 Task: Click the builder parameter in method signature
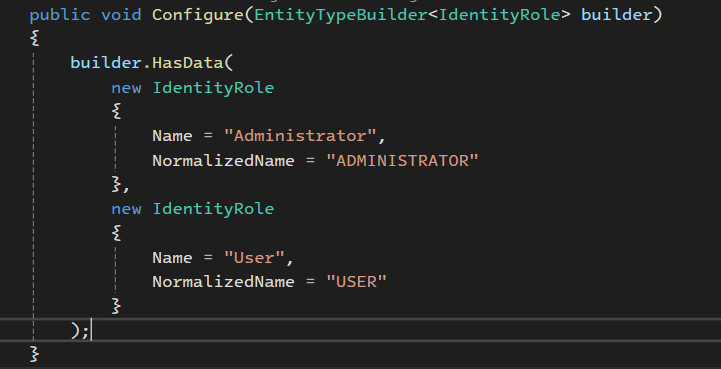point(617,15)
